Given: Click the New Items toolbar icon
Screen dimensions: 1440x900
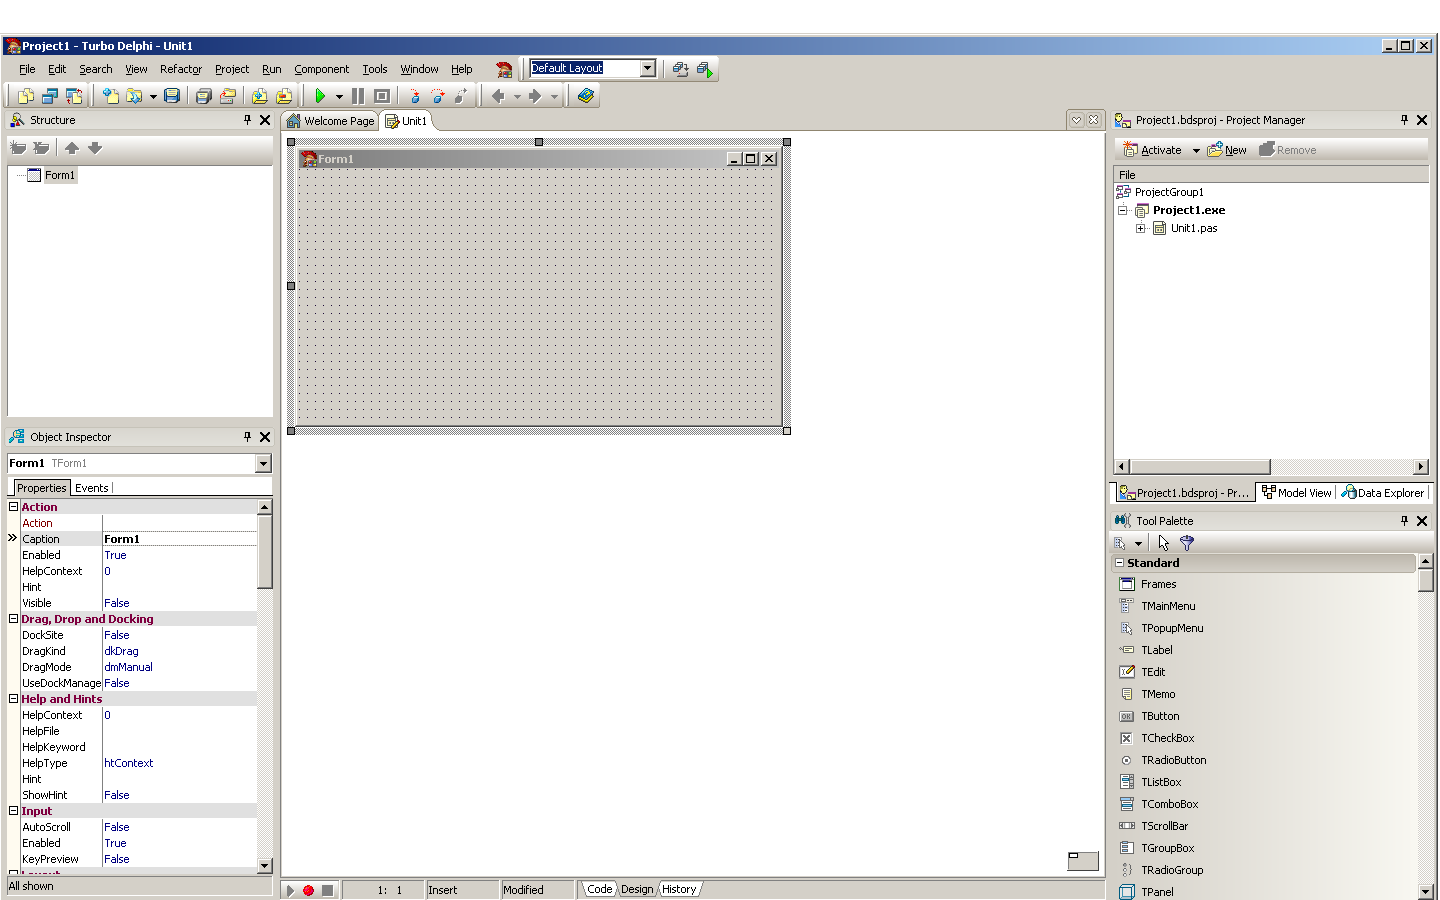Looking at the screenshot, I should [x=111, y=96].
